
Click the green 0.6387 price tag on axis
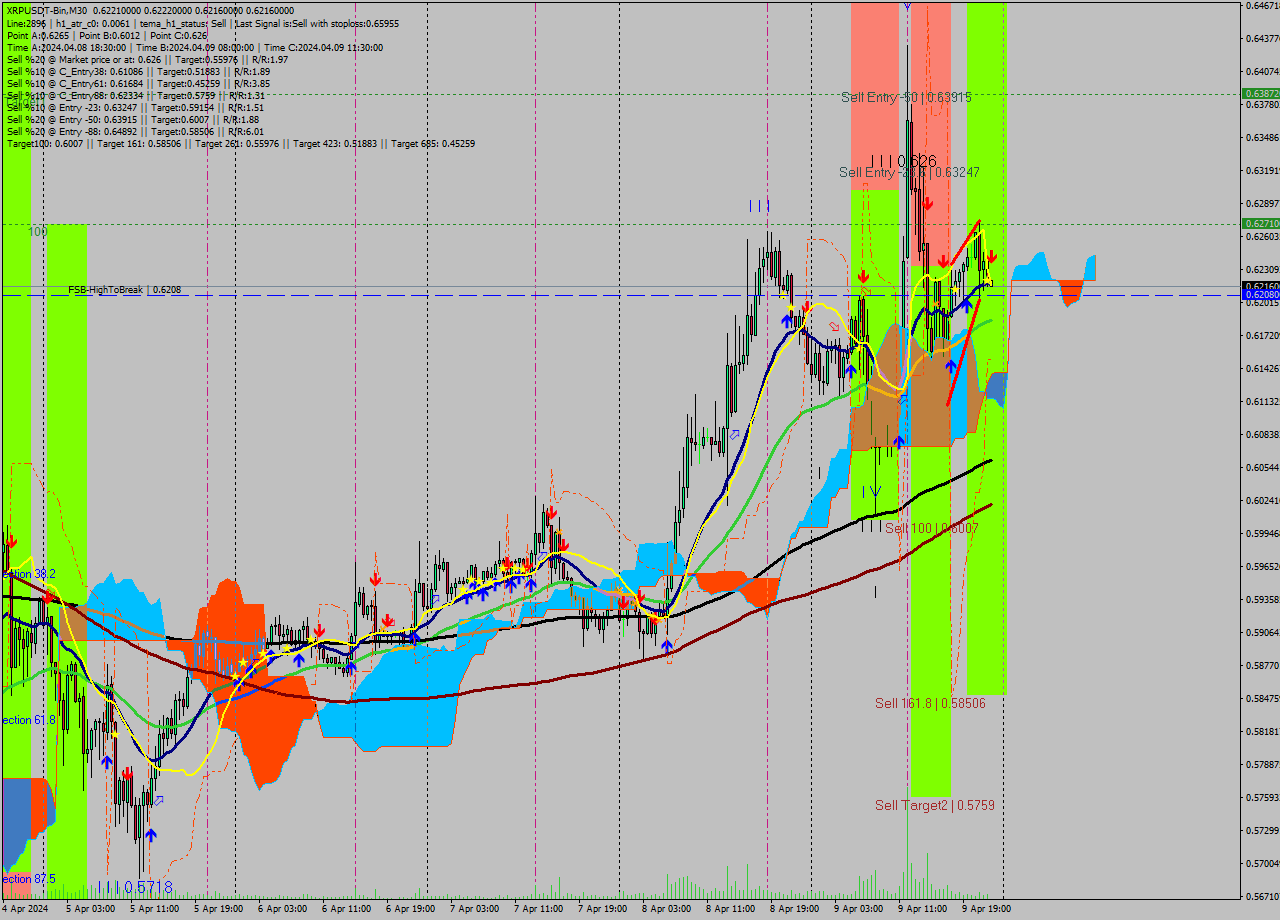pyautogui.click(x=1260, y=93)
